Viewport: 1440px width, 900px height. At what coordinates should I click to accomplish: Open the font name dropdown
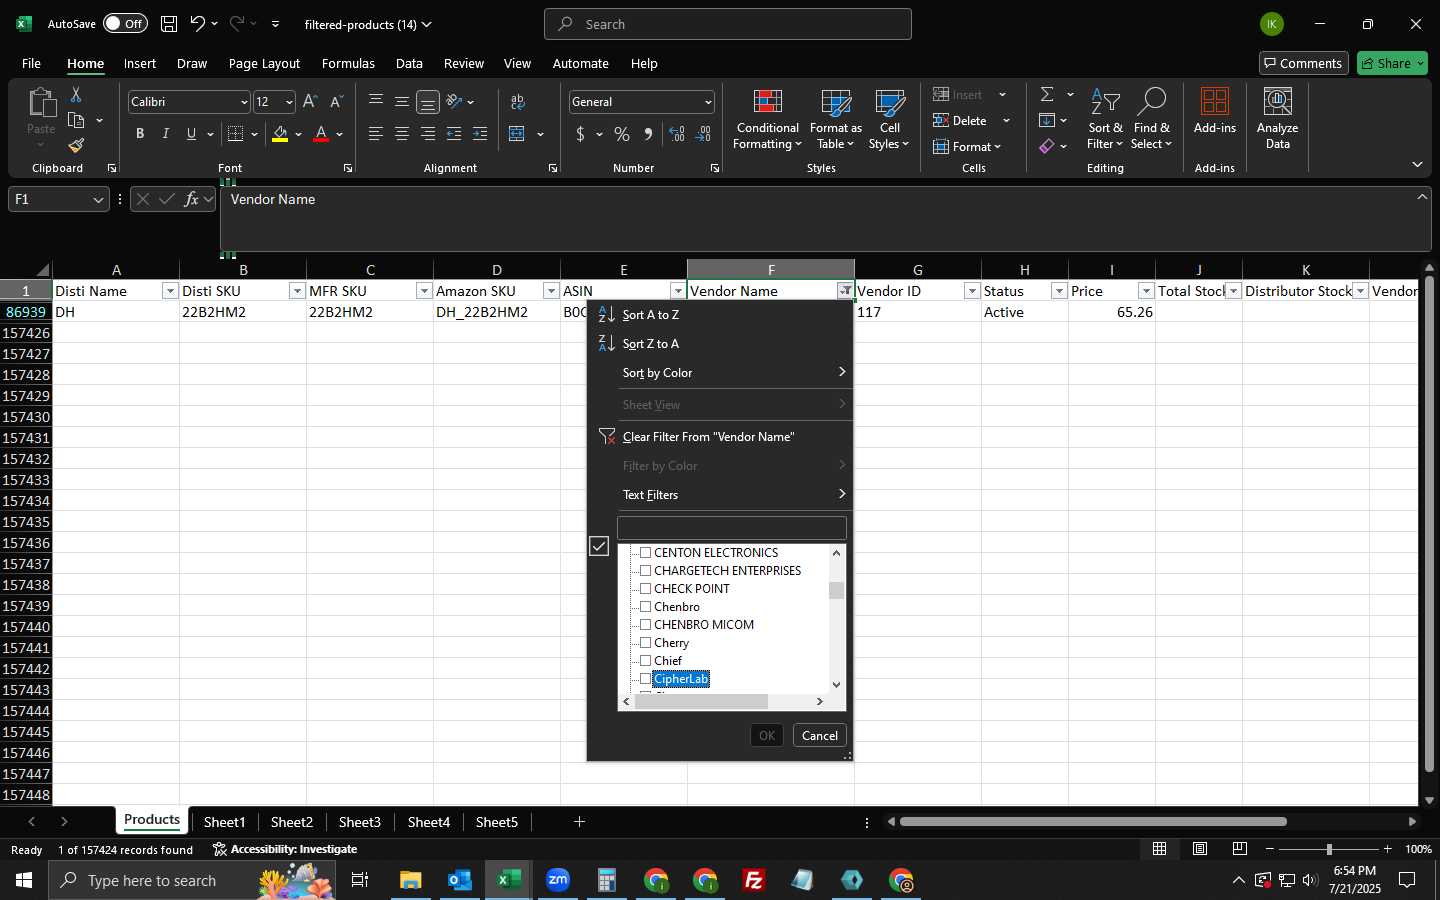pos(243,102)
